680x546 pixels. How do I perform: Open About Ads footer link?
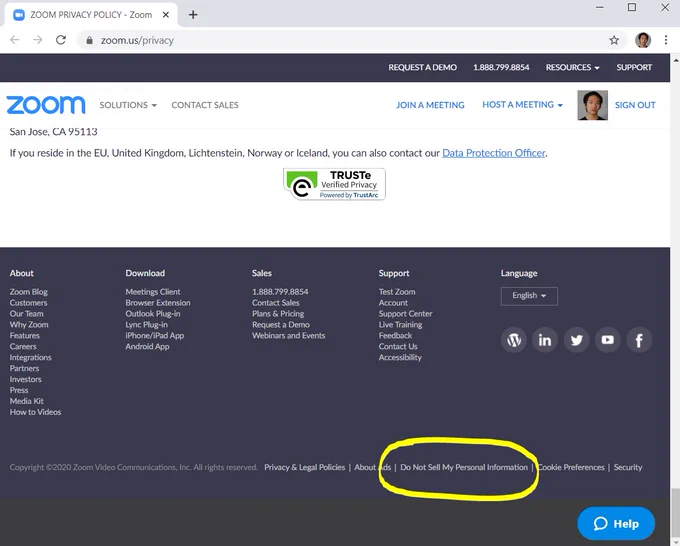point(373,468)
